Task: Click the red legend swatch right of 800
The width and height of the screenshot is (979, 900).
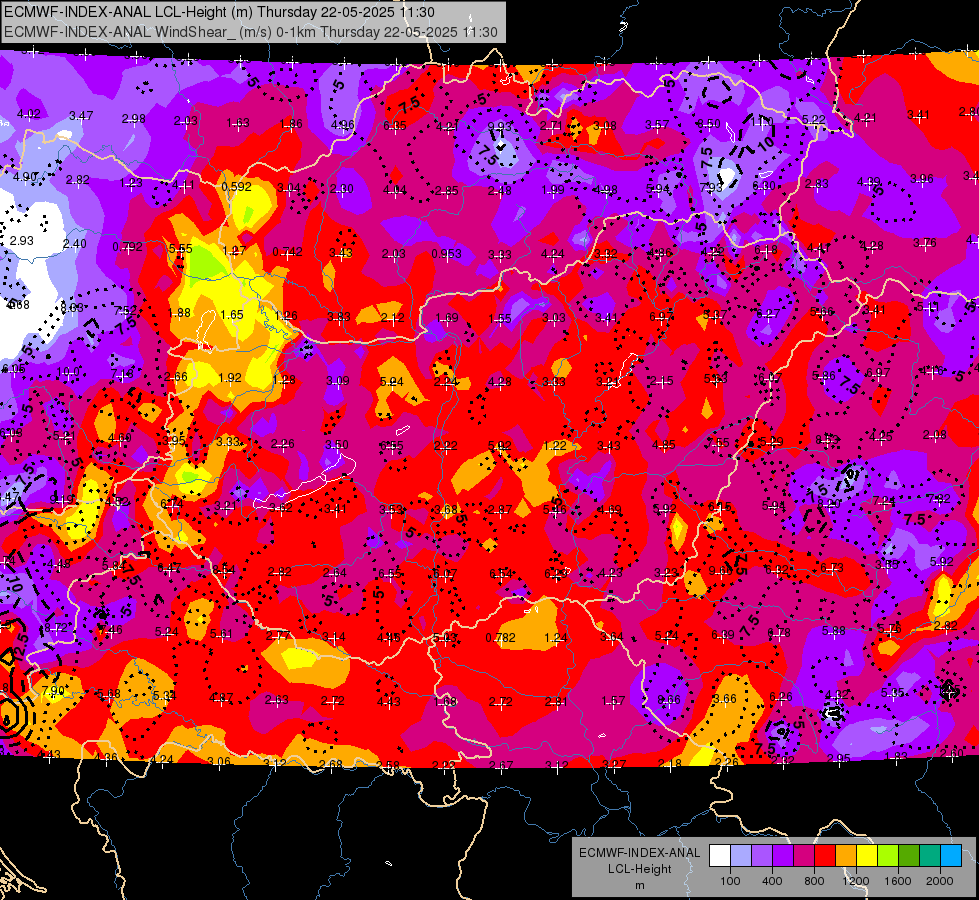Action: [825, 856]
